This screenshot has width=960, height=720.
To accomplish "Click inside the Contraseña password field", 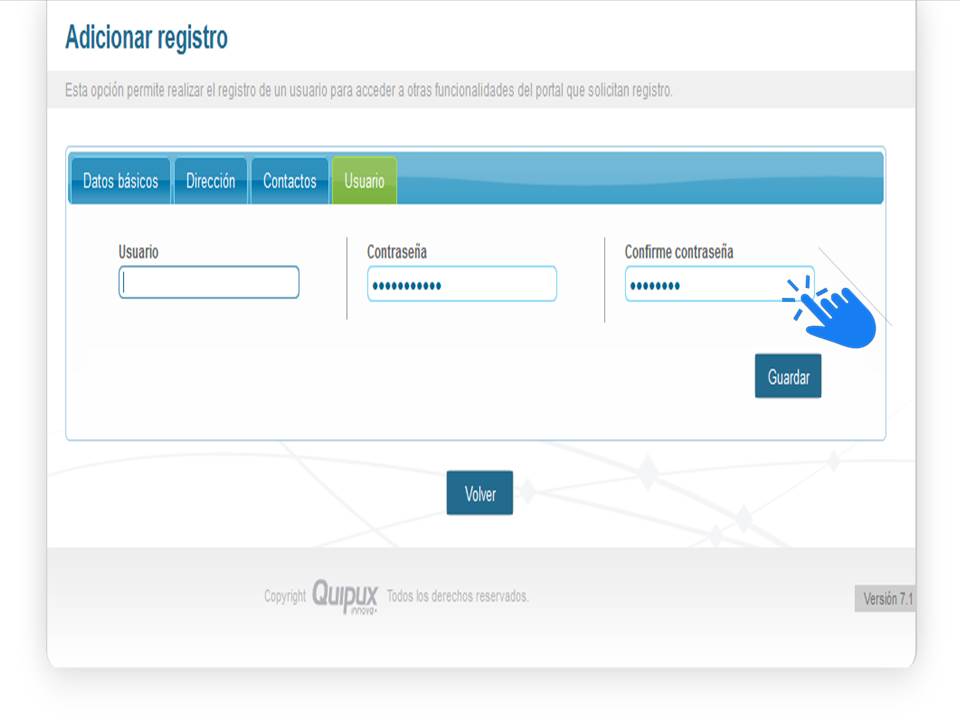I will [x=461, y=284].
